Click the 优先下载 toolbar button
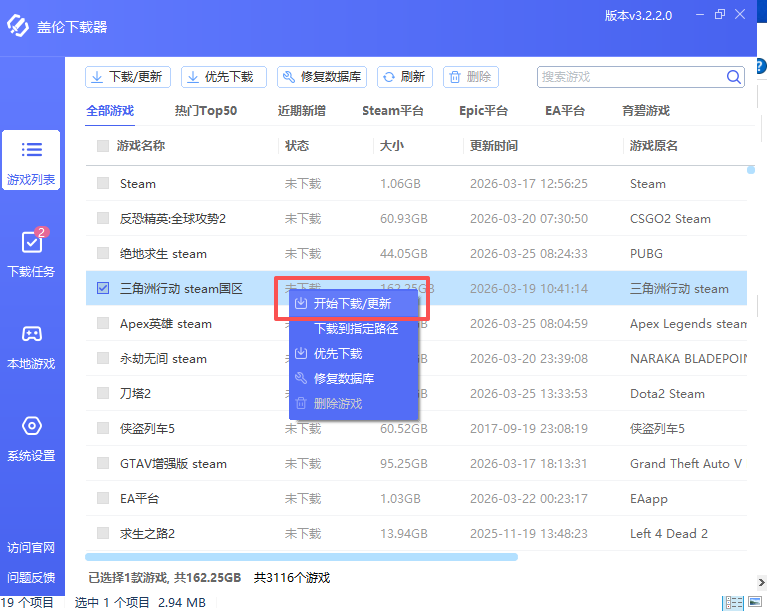The width and height of the screenshot is (767, 611). point(224,77)
